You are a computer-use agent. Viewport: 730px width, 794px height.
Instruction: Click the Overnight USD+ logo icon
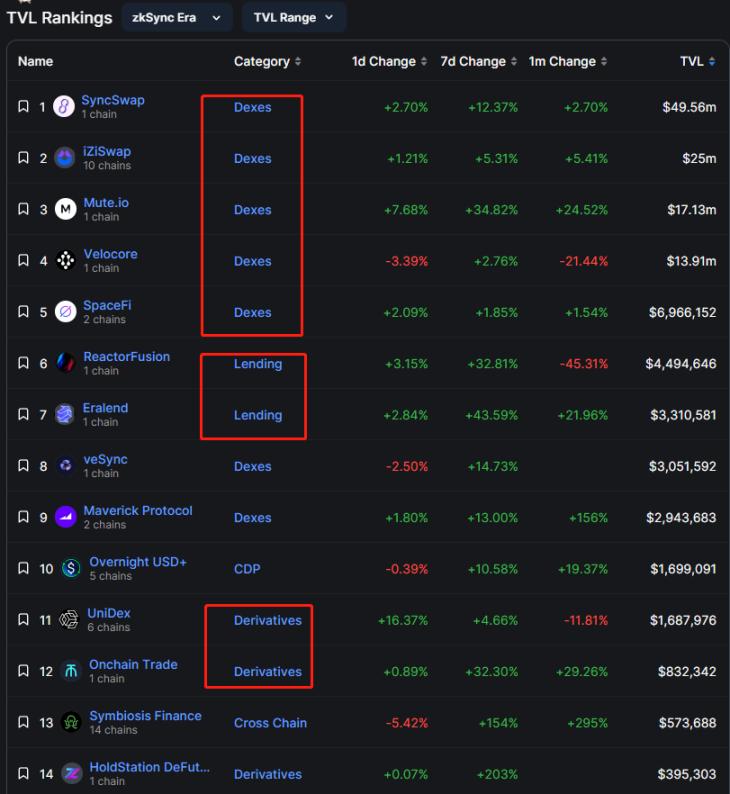point(71,569)
